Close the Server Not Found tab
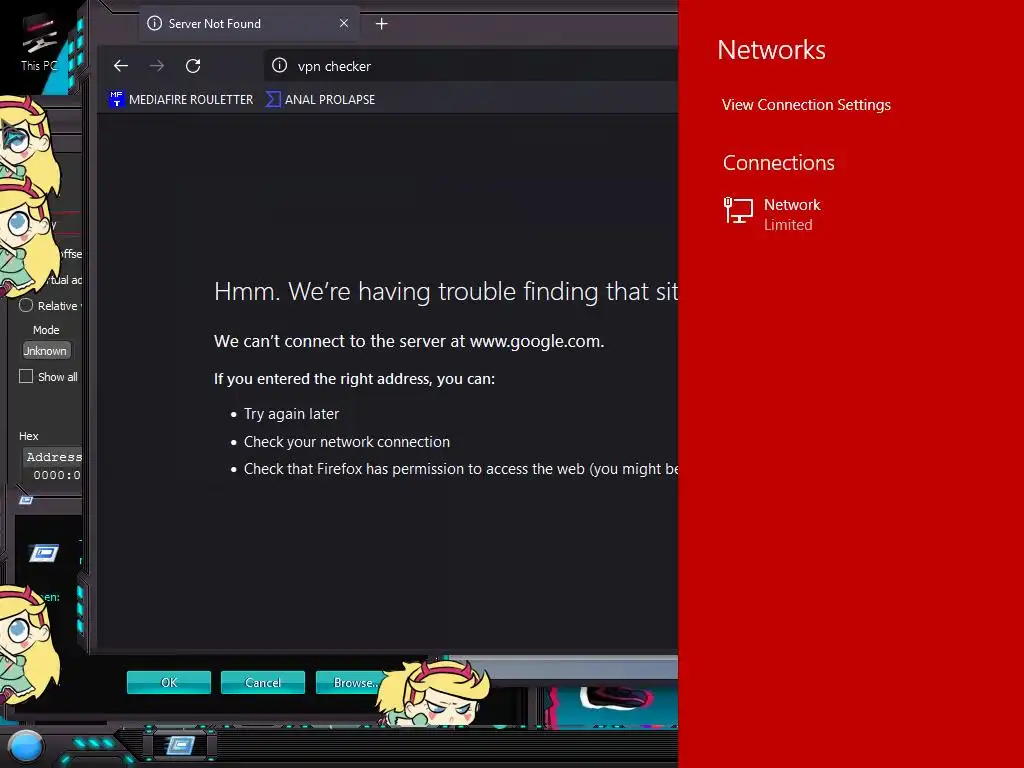The width and height of the screenshot is (1024, 768). coord(344,24)
